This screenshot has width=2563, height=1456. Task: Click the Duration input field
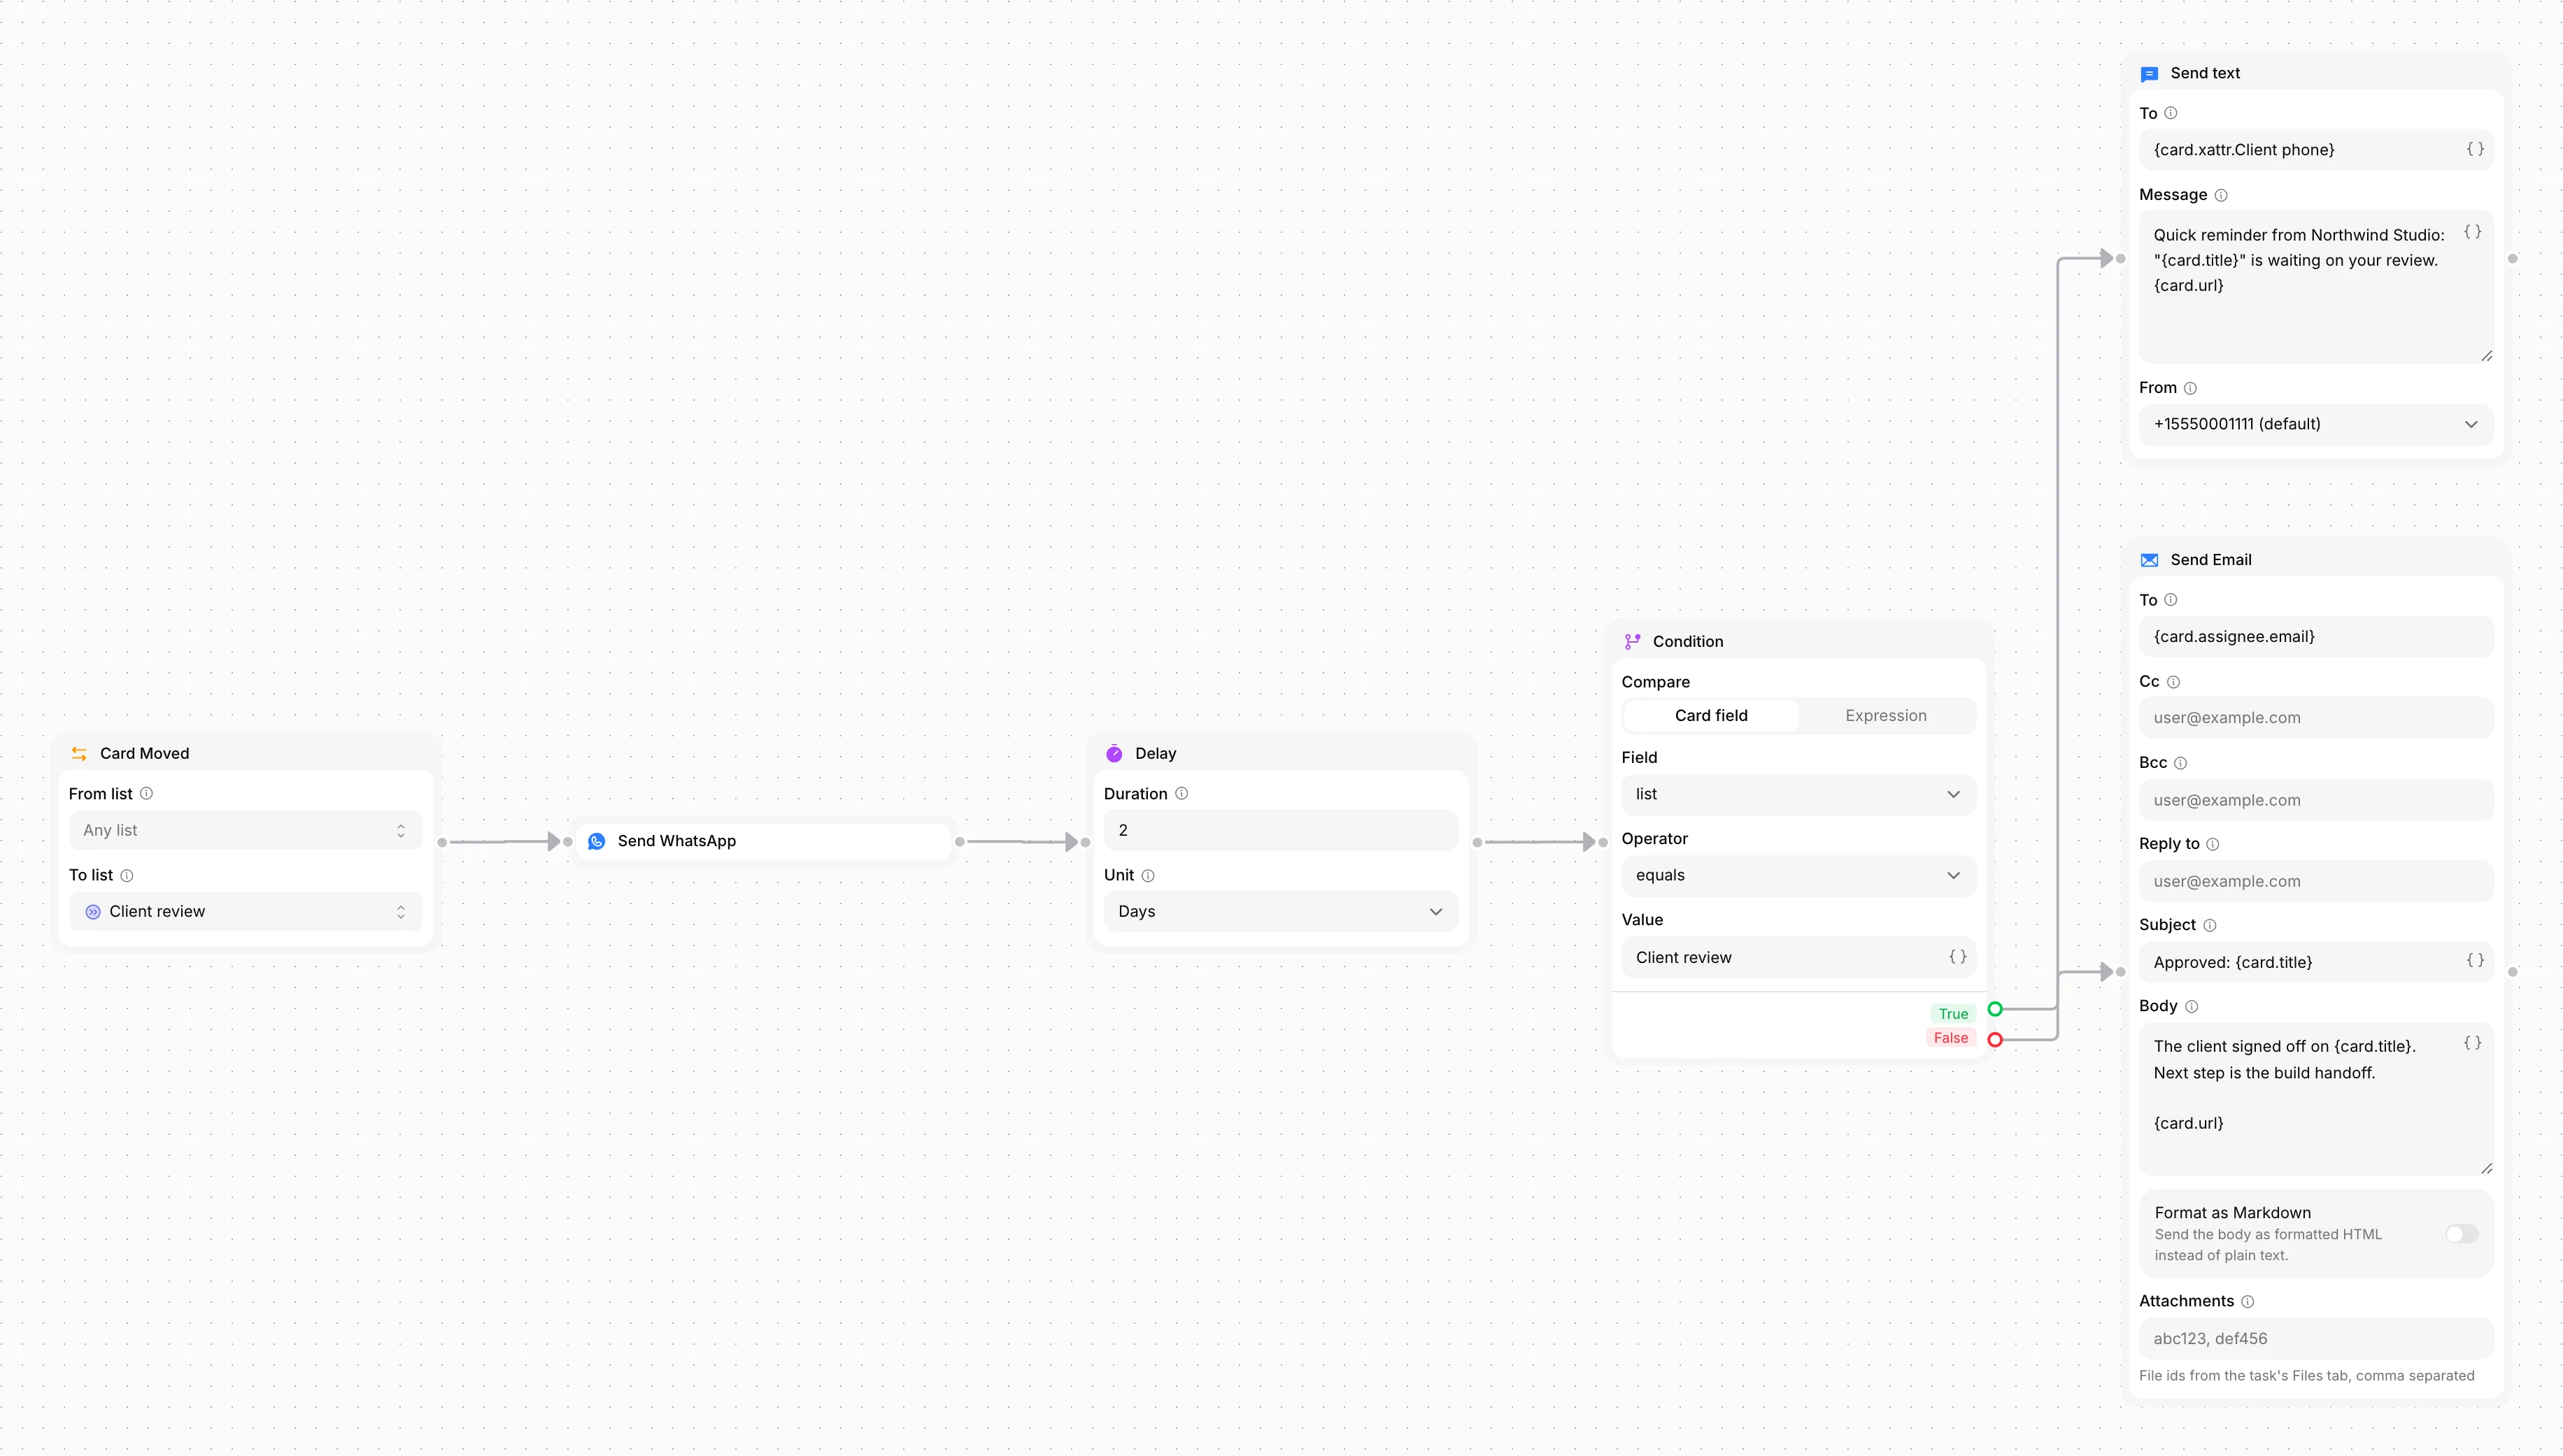[x=1280, y=830]
